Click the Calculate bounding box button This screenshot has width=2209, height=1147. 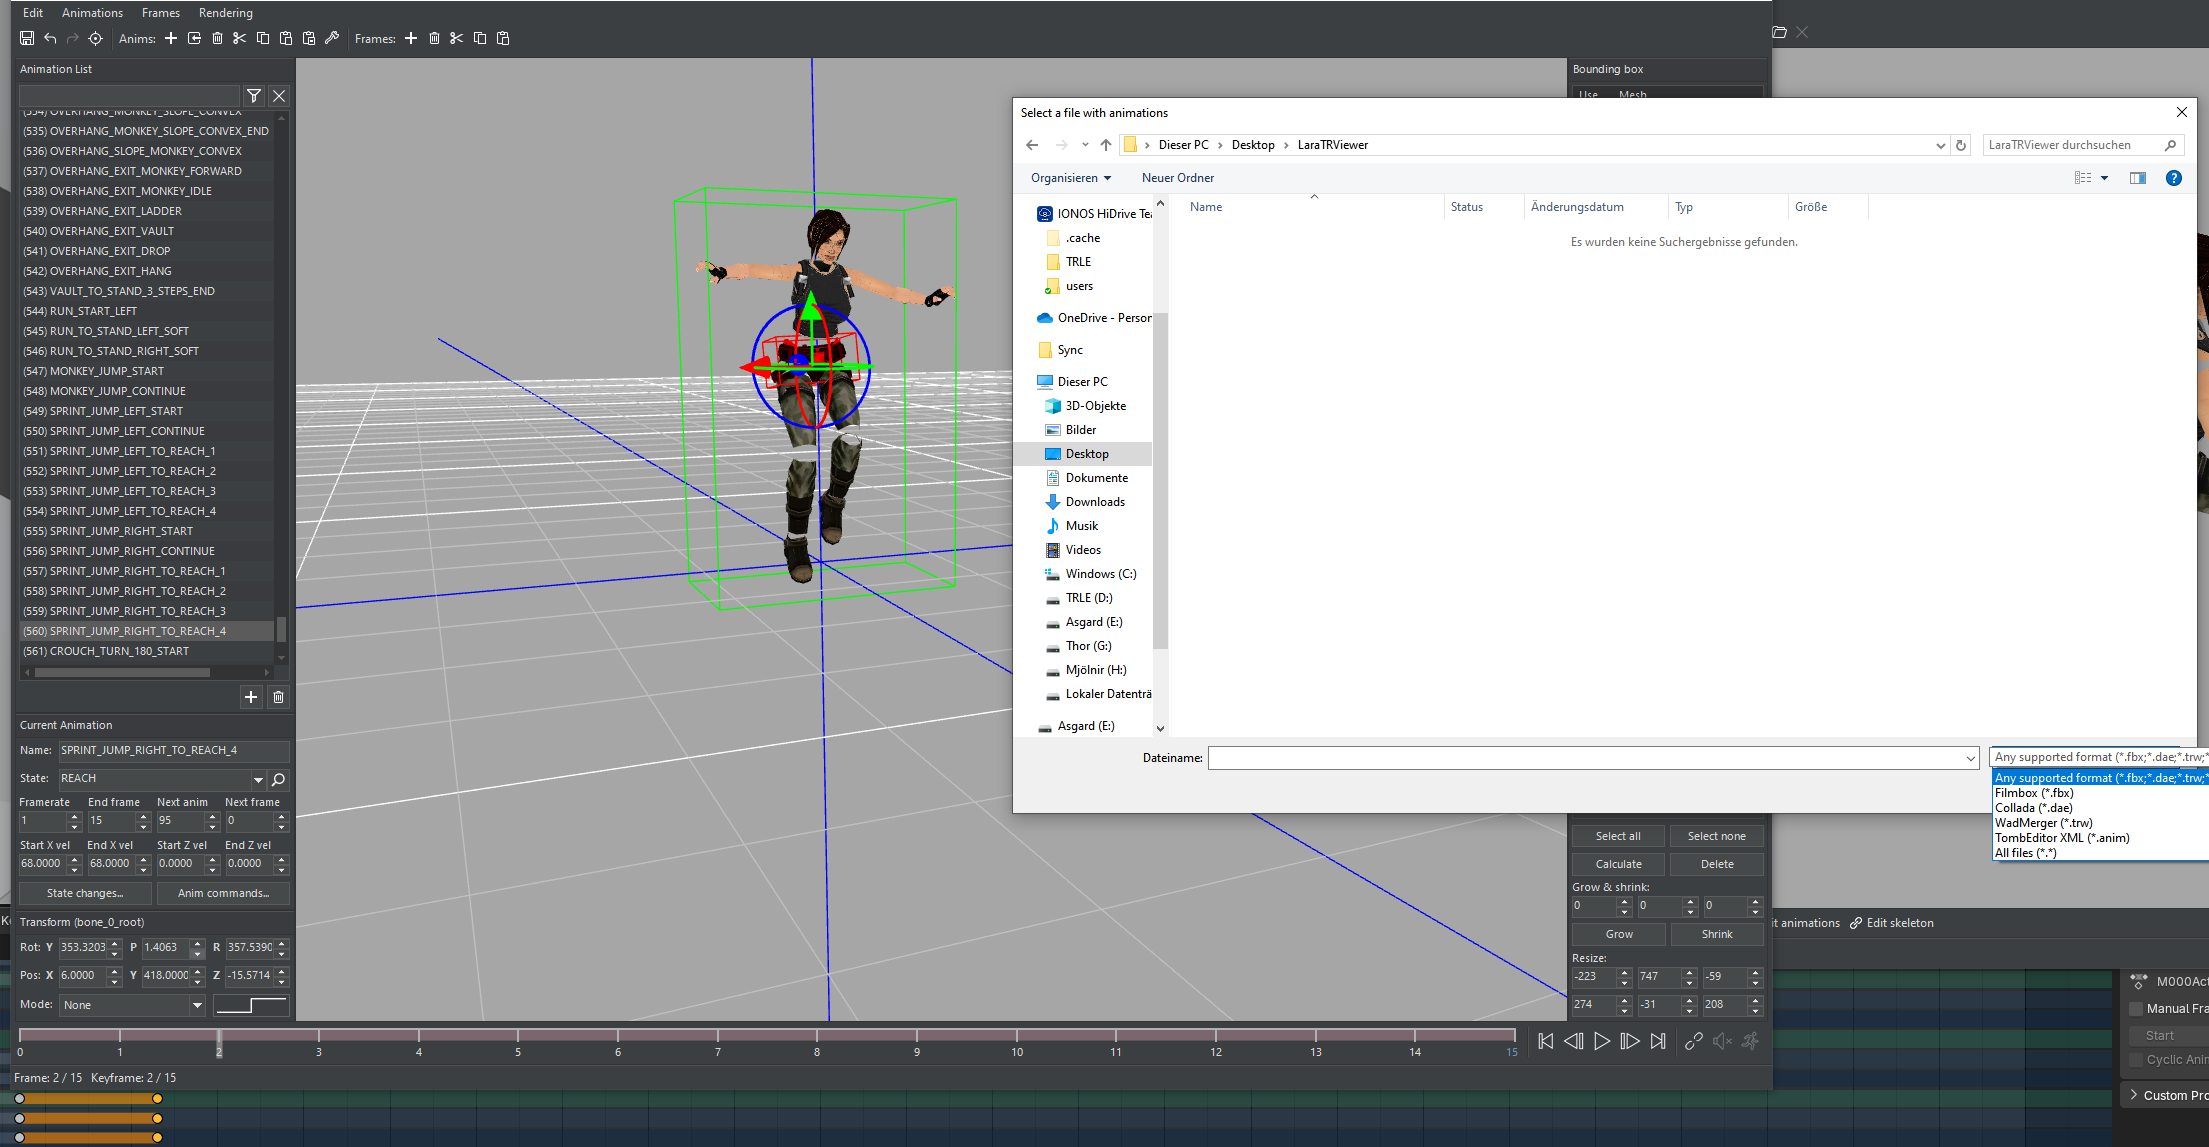(x=1618, y=864)
